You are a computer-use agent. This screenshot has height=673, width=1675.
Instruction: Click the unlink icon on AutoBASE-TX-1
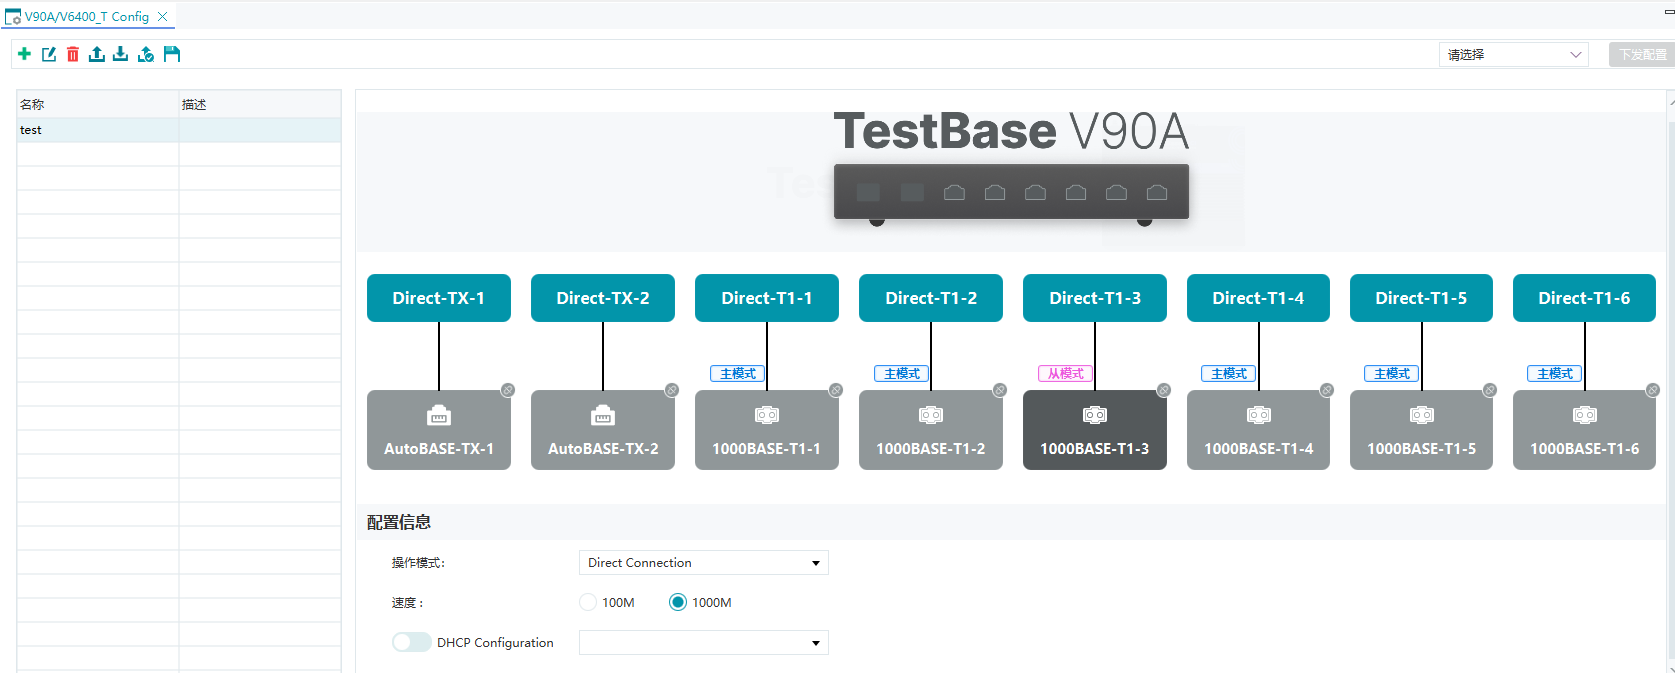[x=508, y=390]
